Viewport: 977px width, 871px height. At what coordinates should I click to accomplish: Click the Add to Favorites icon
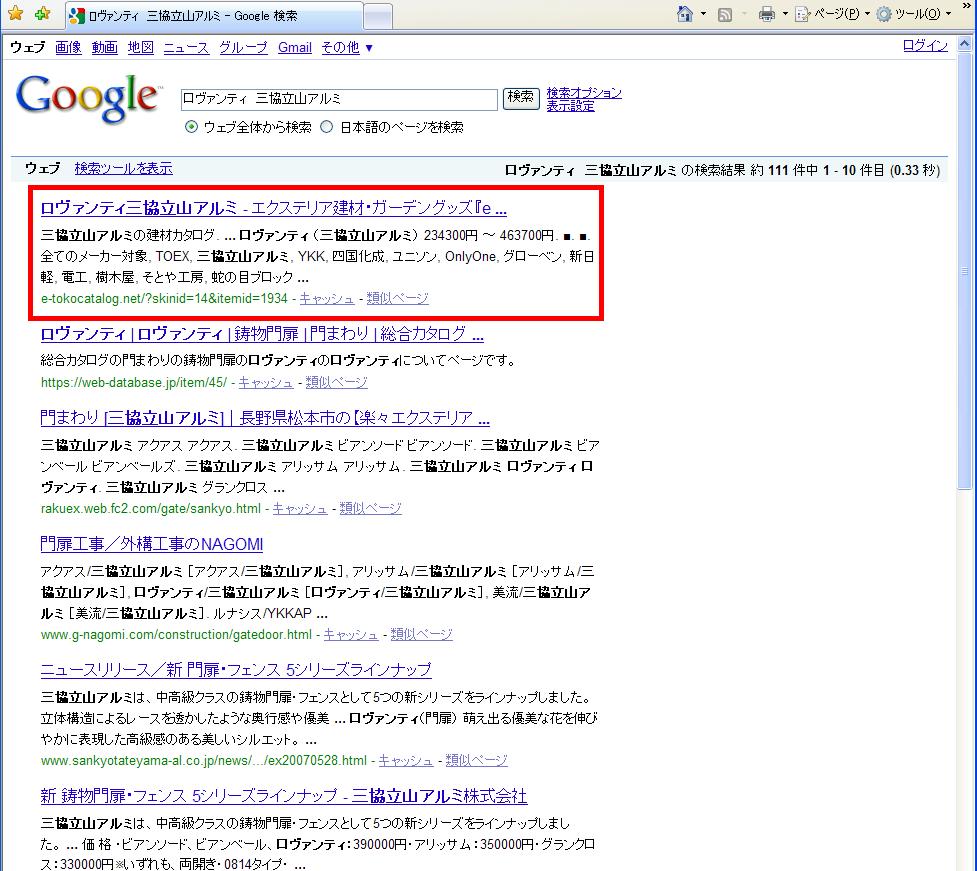[x=42, y=14]
